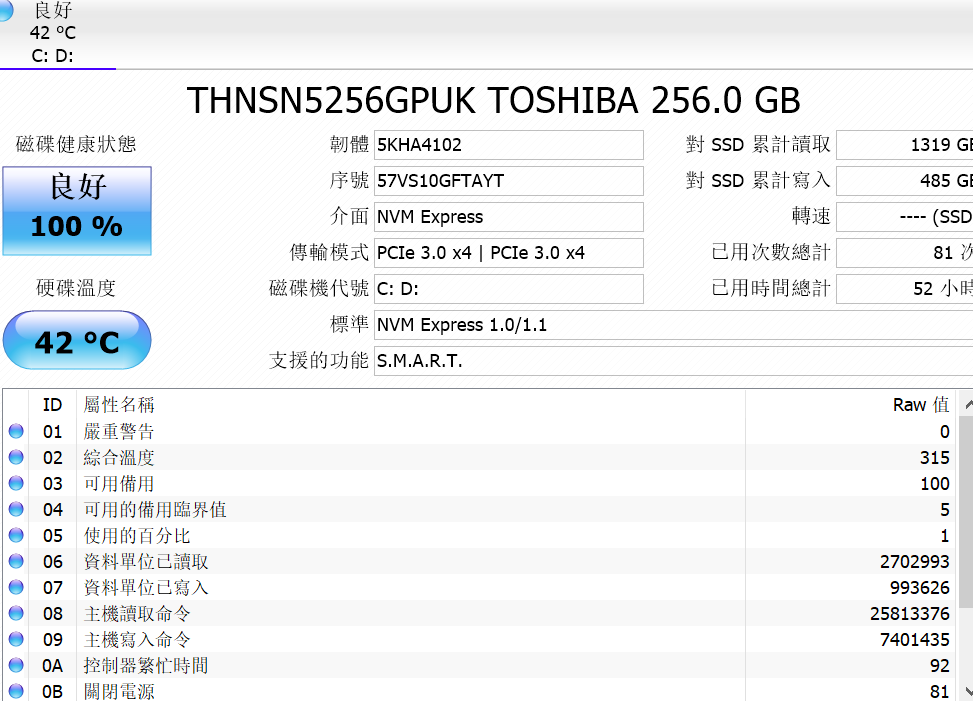
Task: Click the blue status dot for attribute 05
Action: [x=16, y=535]
